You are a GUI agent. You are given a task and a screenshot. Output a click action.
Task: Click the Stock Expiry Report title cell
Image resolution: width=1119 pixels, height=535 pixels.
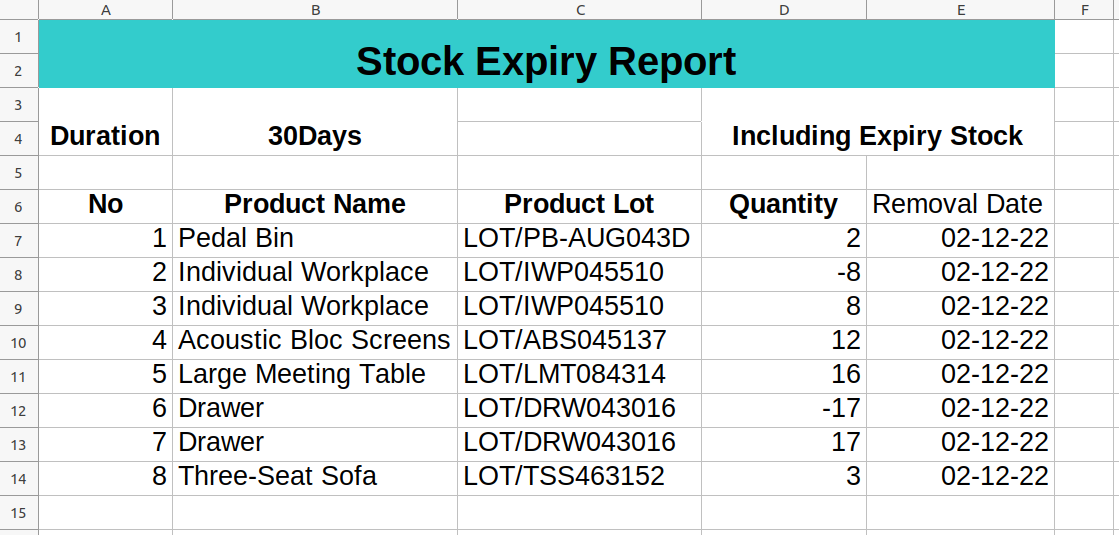546,62
